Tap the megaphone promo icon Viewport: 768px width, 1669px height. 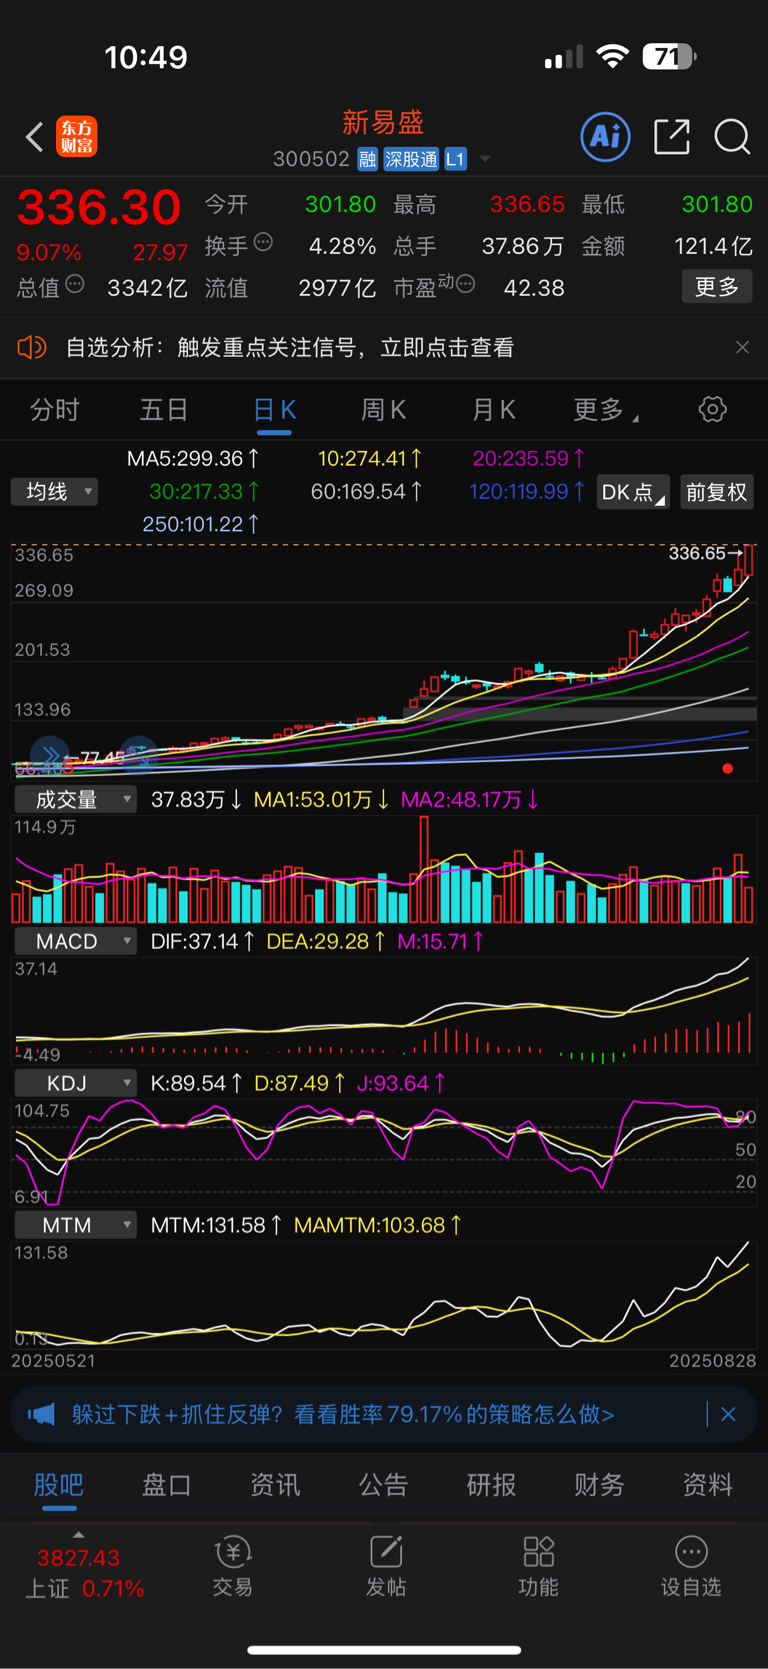pos(41,1414)
